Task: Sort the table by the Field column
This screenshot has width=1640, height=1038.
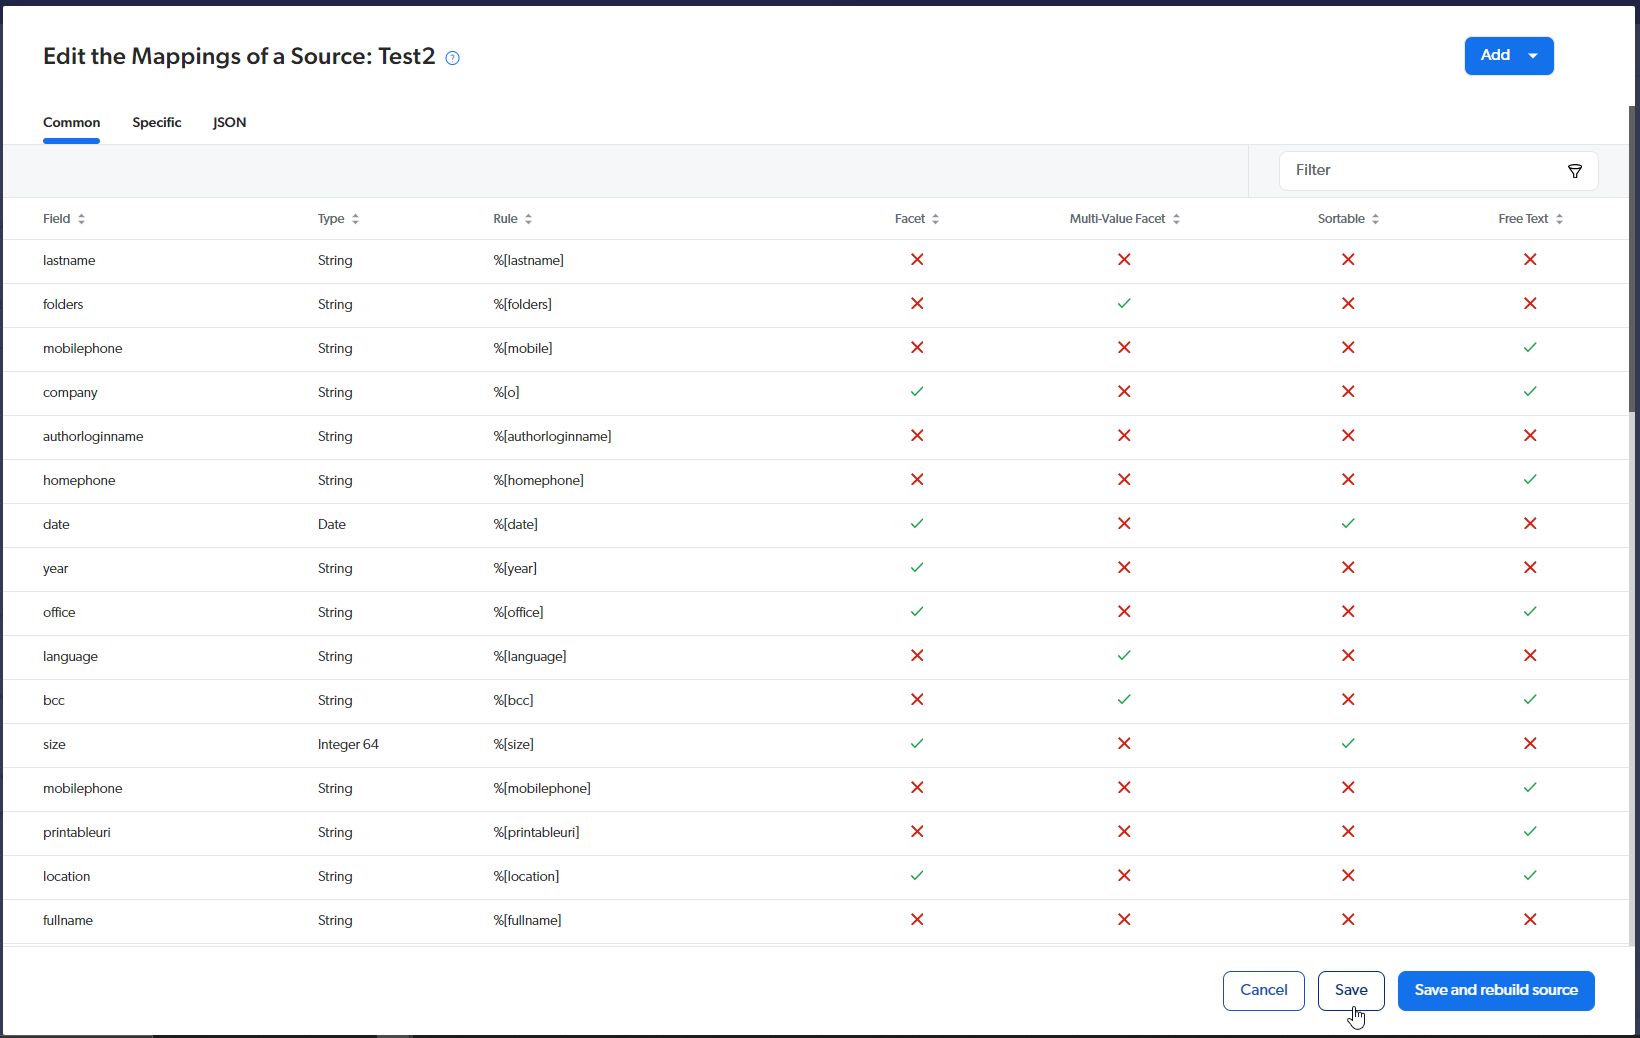Action: pyautogui.click(x=80, y=218)
